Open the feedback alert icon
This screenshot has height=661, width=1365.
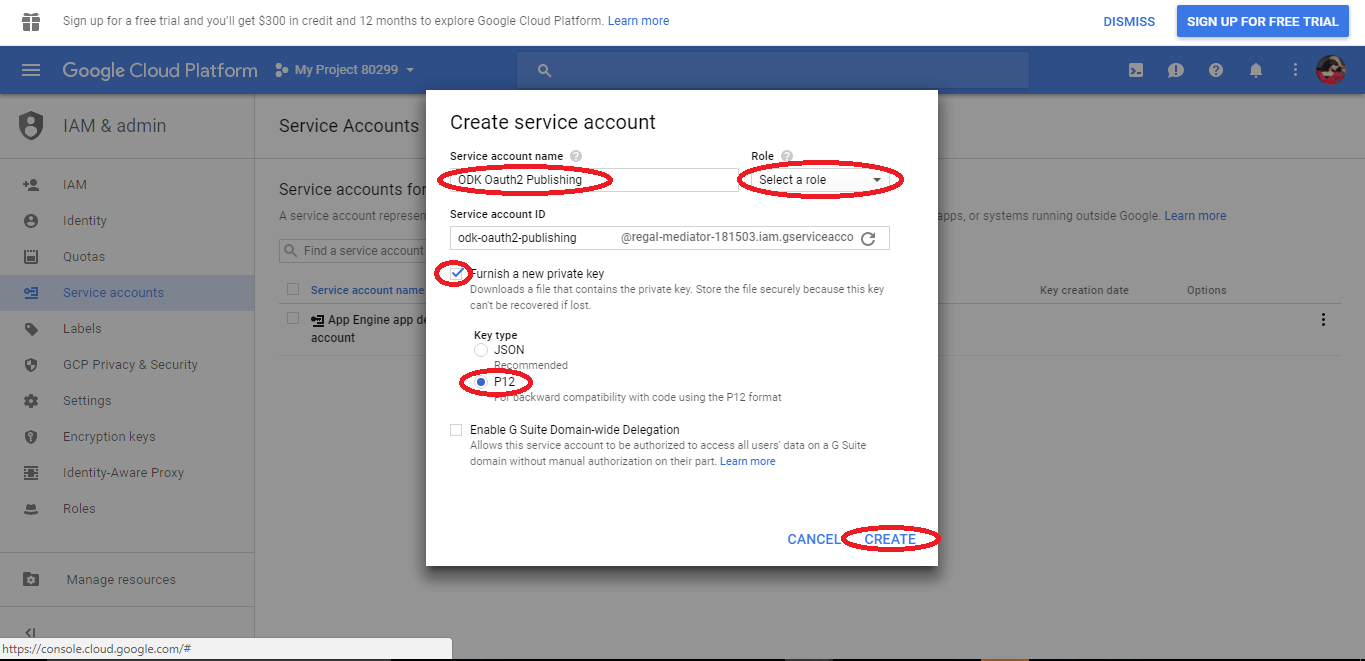[1176, 70]
